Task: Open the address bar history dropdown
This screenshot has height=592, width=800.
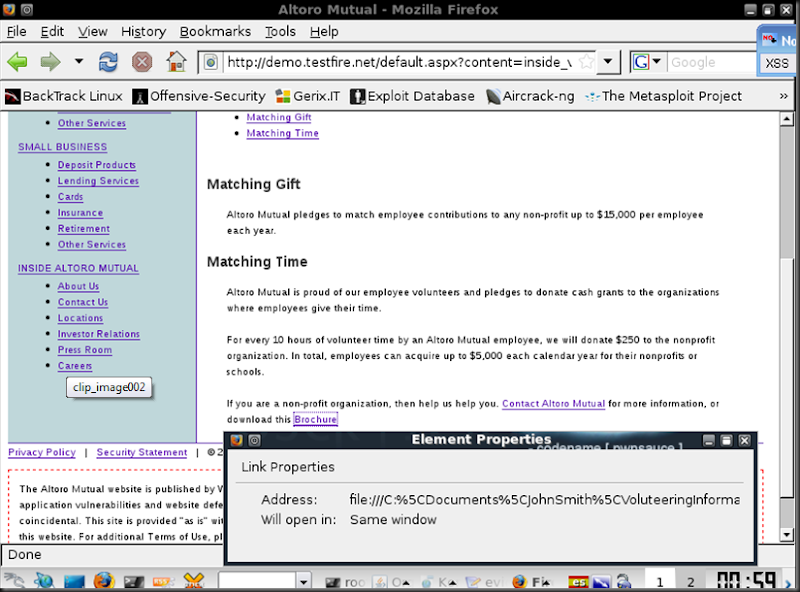Action: 608,62
